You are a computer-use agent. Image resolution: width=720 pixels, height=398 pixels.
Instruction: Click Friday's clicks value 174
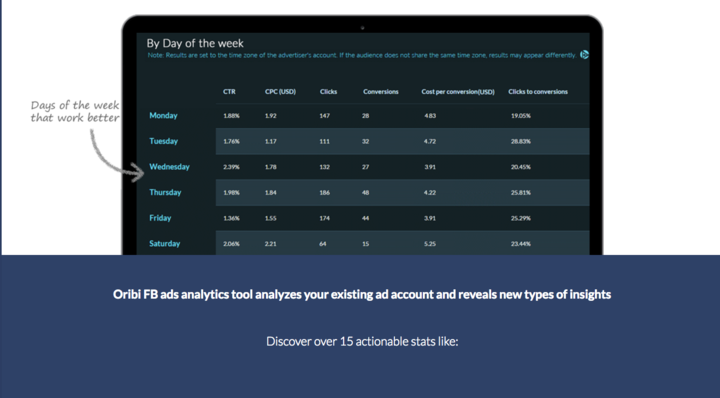[x=325, y=219]
